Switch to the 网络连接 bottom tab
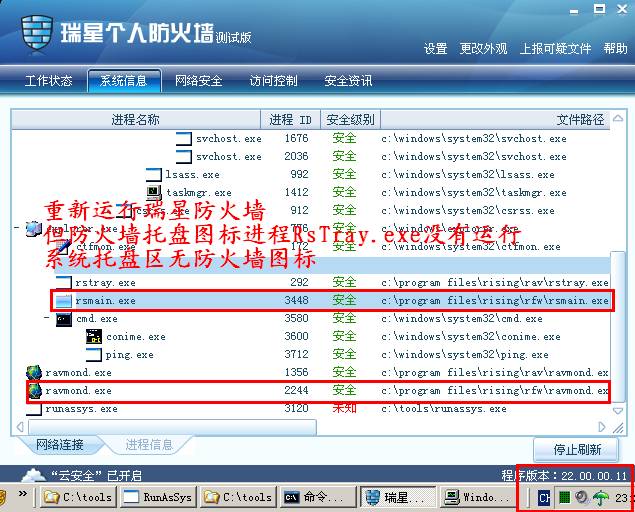Image resolution: width=635 pixels, height=512 pixels. click(60, 444)
